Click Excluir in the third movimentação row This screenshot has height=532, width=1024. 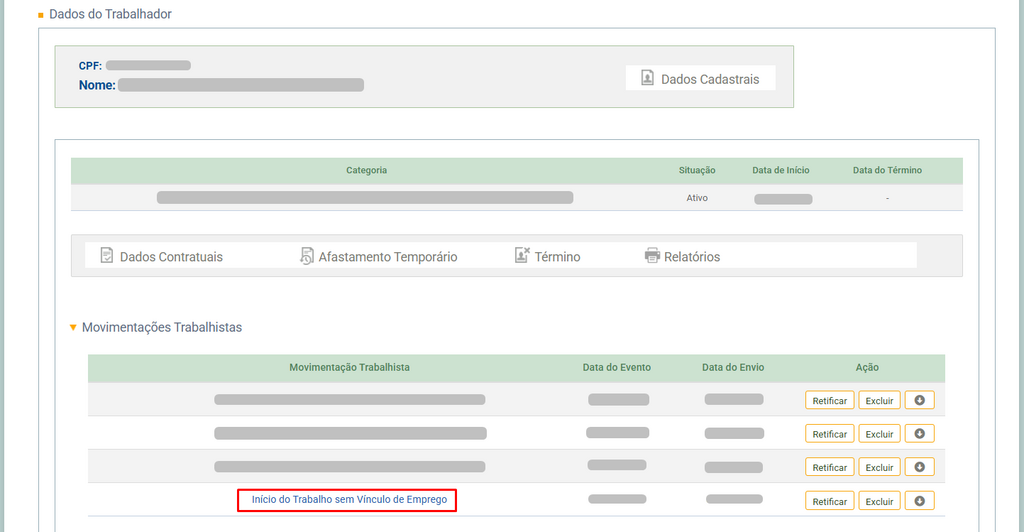[879, 467]
